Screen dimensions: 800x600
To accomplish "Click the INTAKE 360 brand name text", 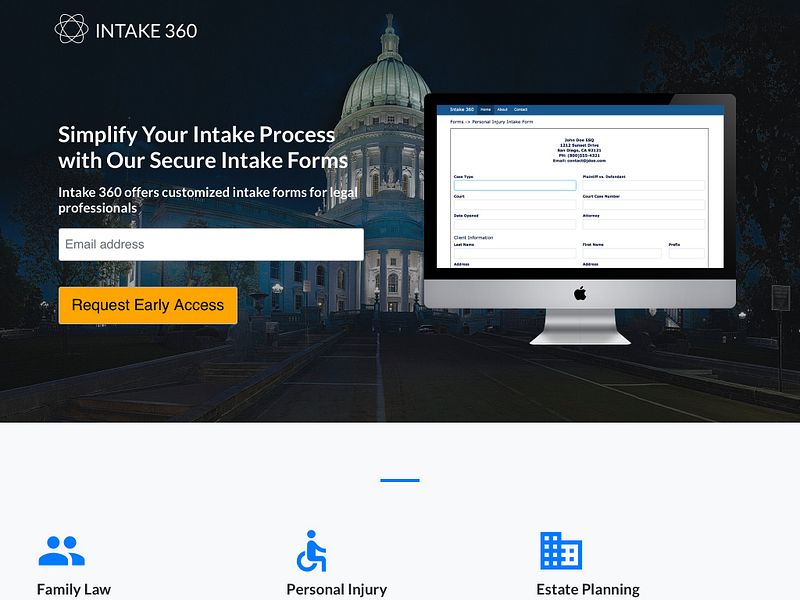I will click(x=146, y=31).
